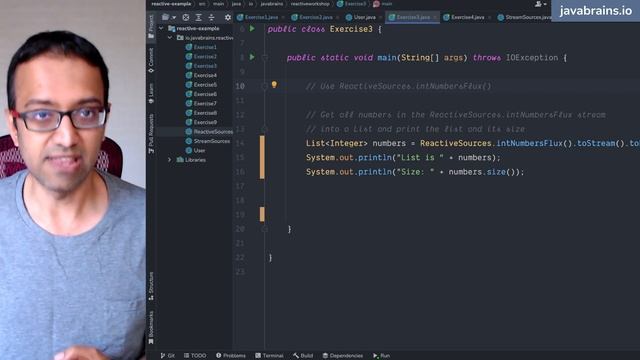The width and height of the screenshot is (640, 360).
Task: Toggle fold marker at line 10 comment
Action: 264,86
